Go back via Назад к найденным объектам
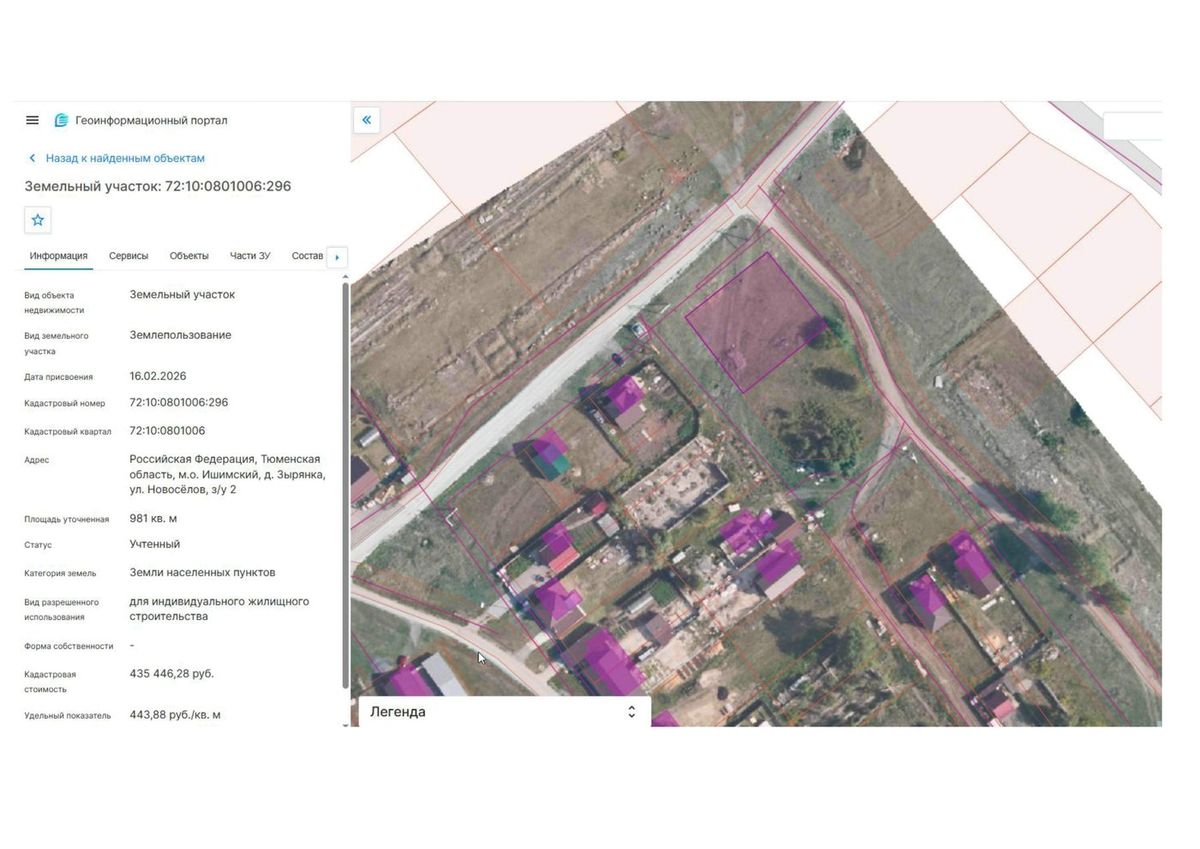Screen dimensions: 1200x849 coord(125,158)
